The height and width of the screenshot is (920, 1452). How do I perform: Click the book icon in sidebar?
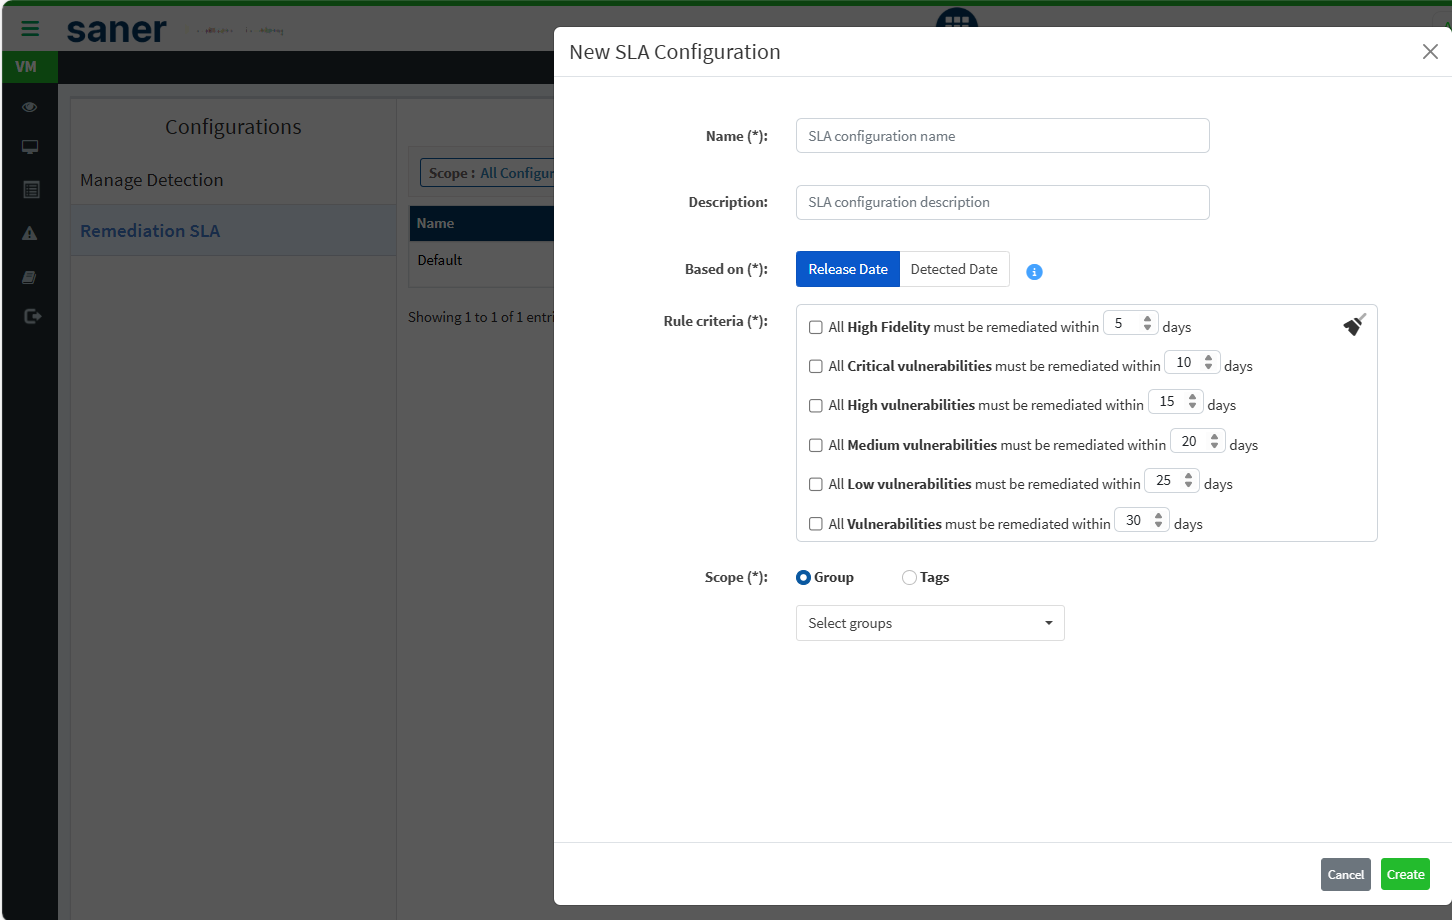point(30,277)
